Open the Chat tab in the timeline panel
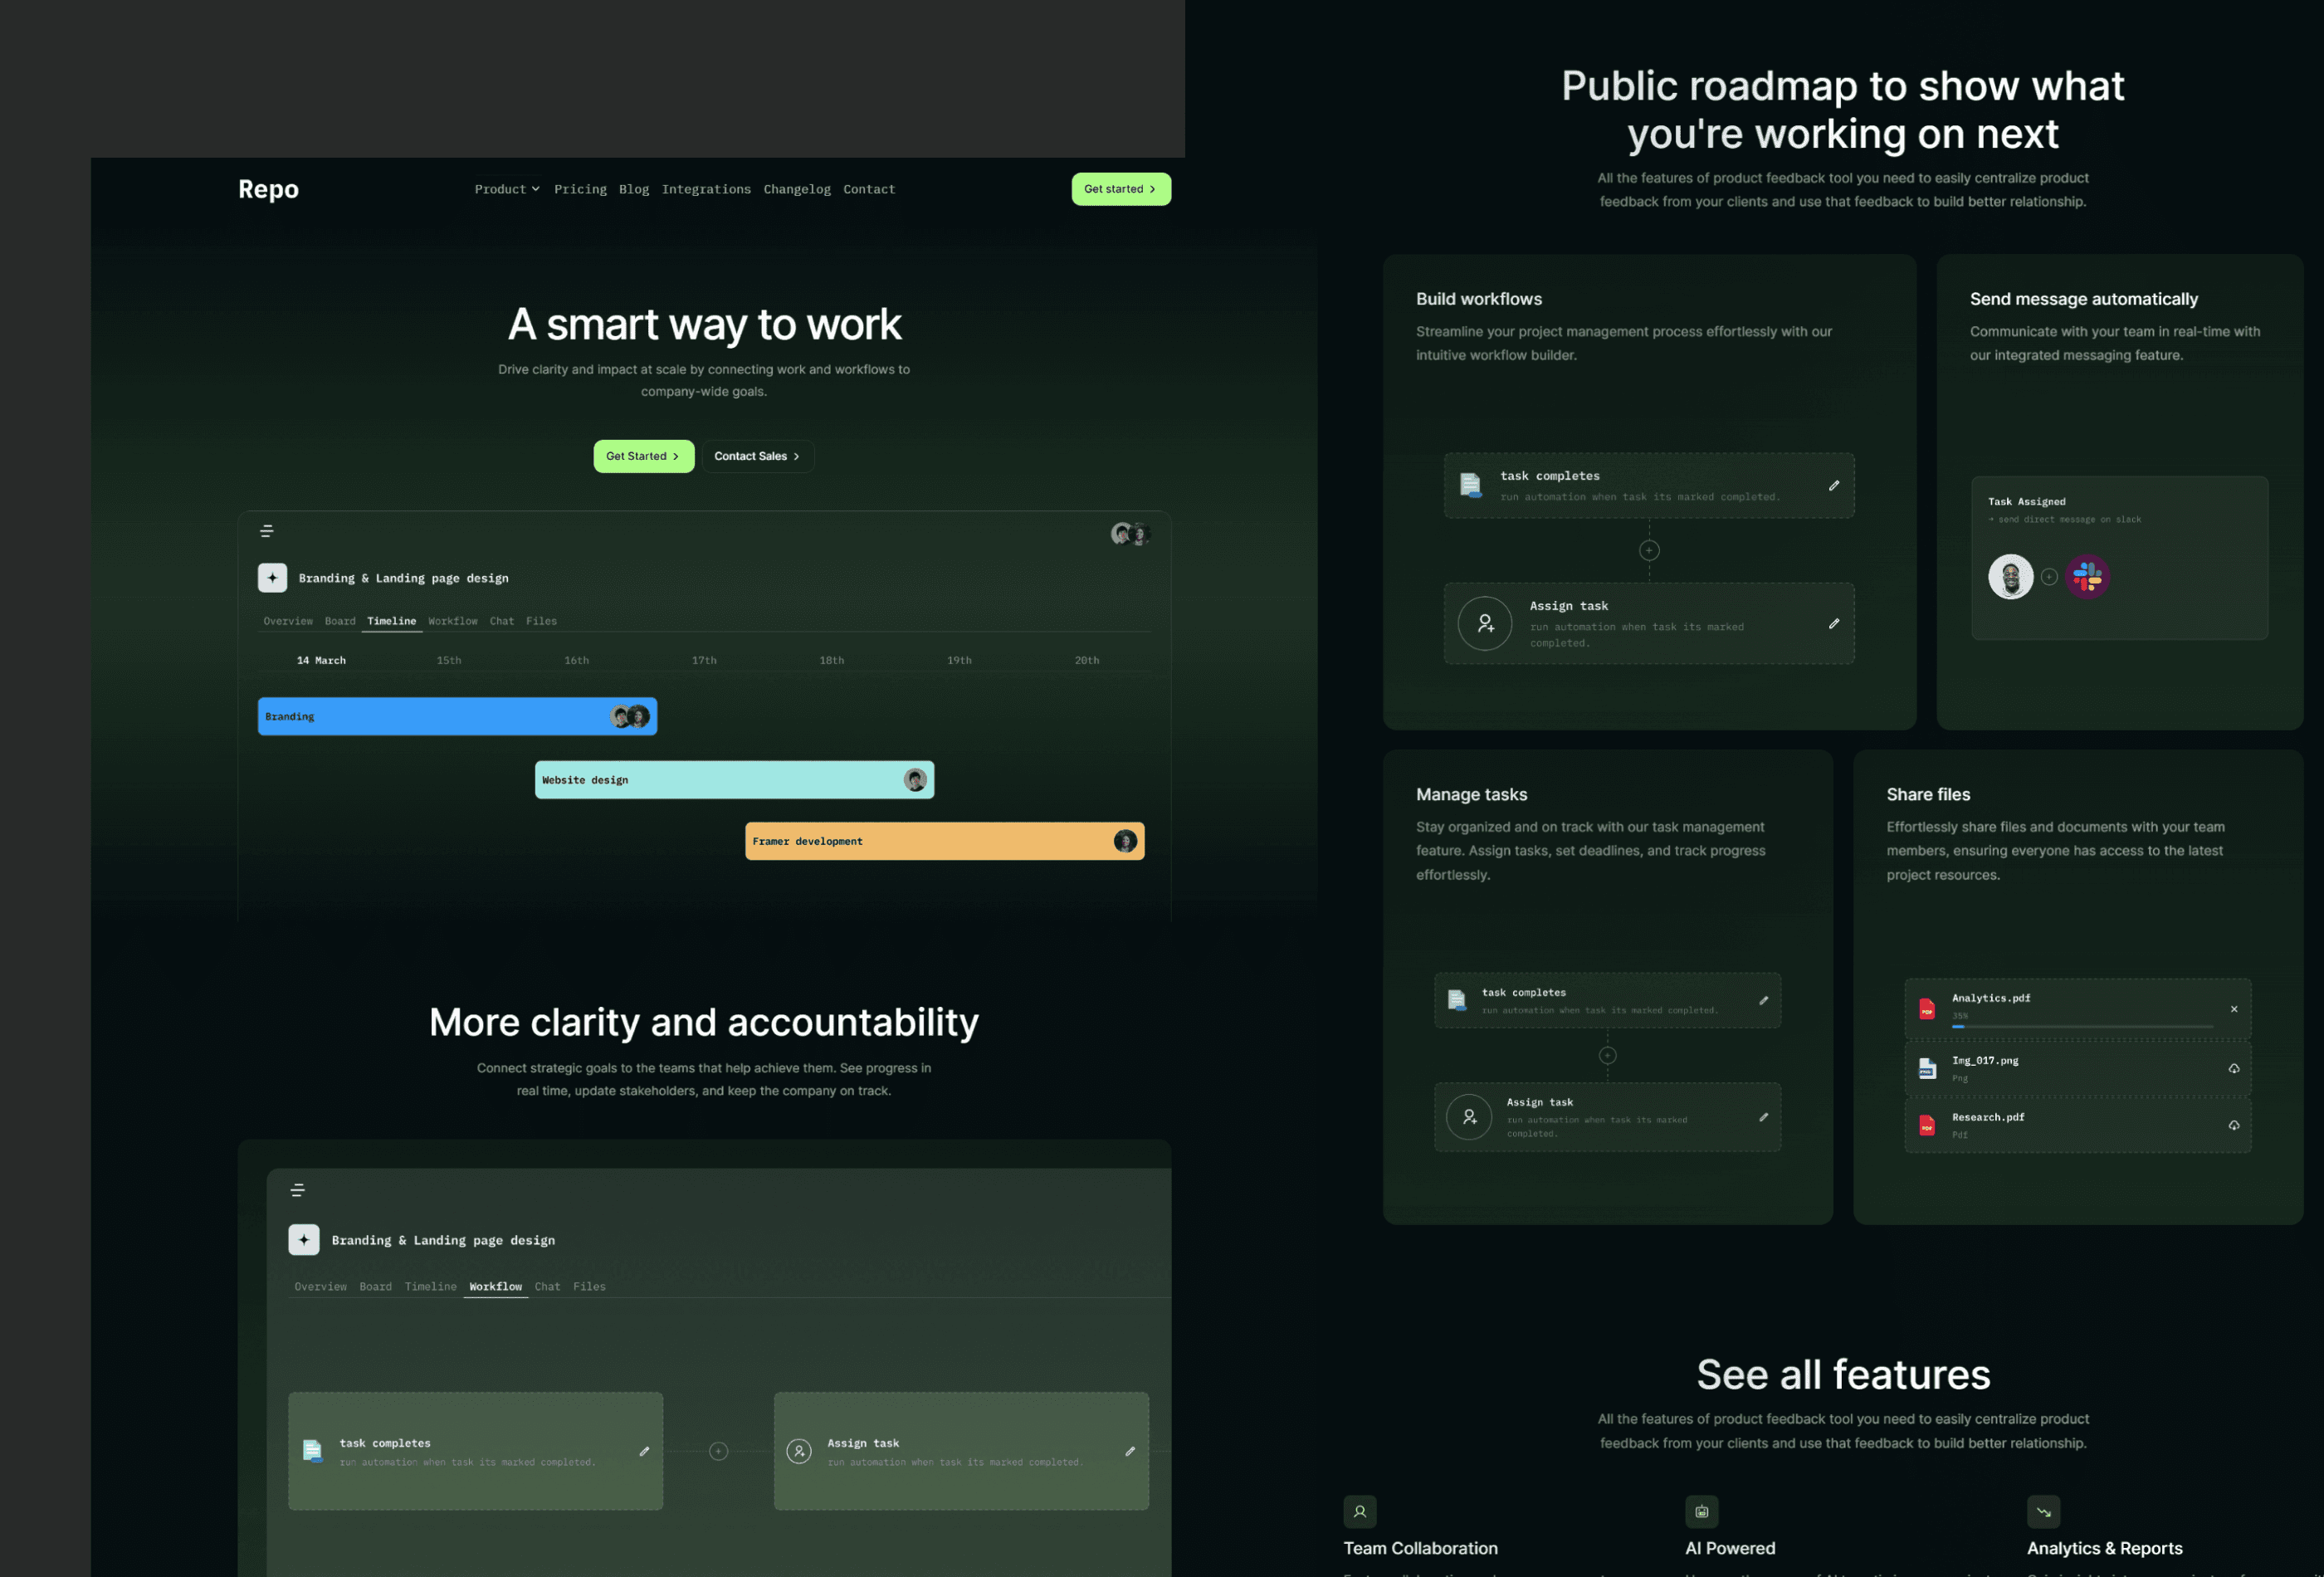Screen dimensions: 2324x1577 (502, 621)
